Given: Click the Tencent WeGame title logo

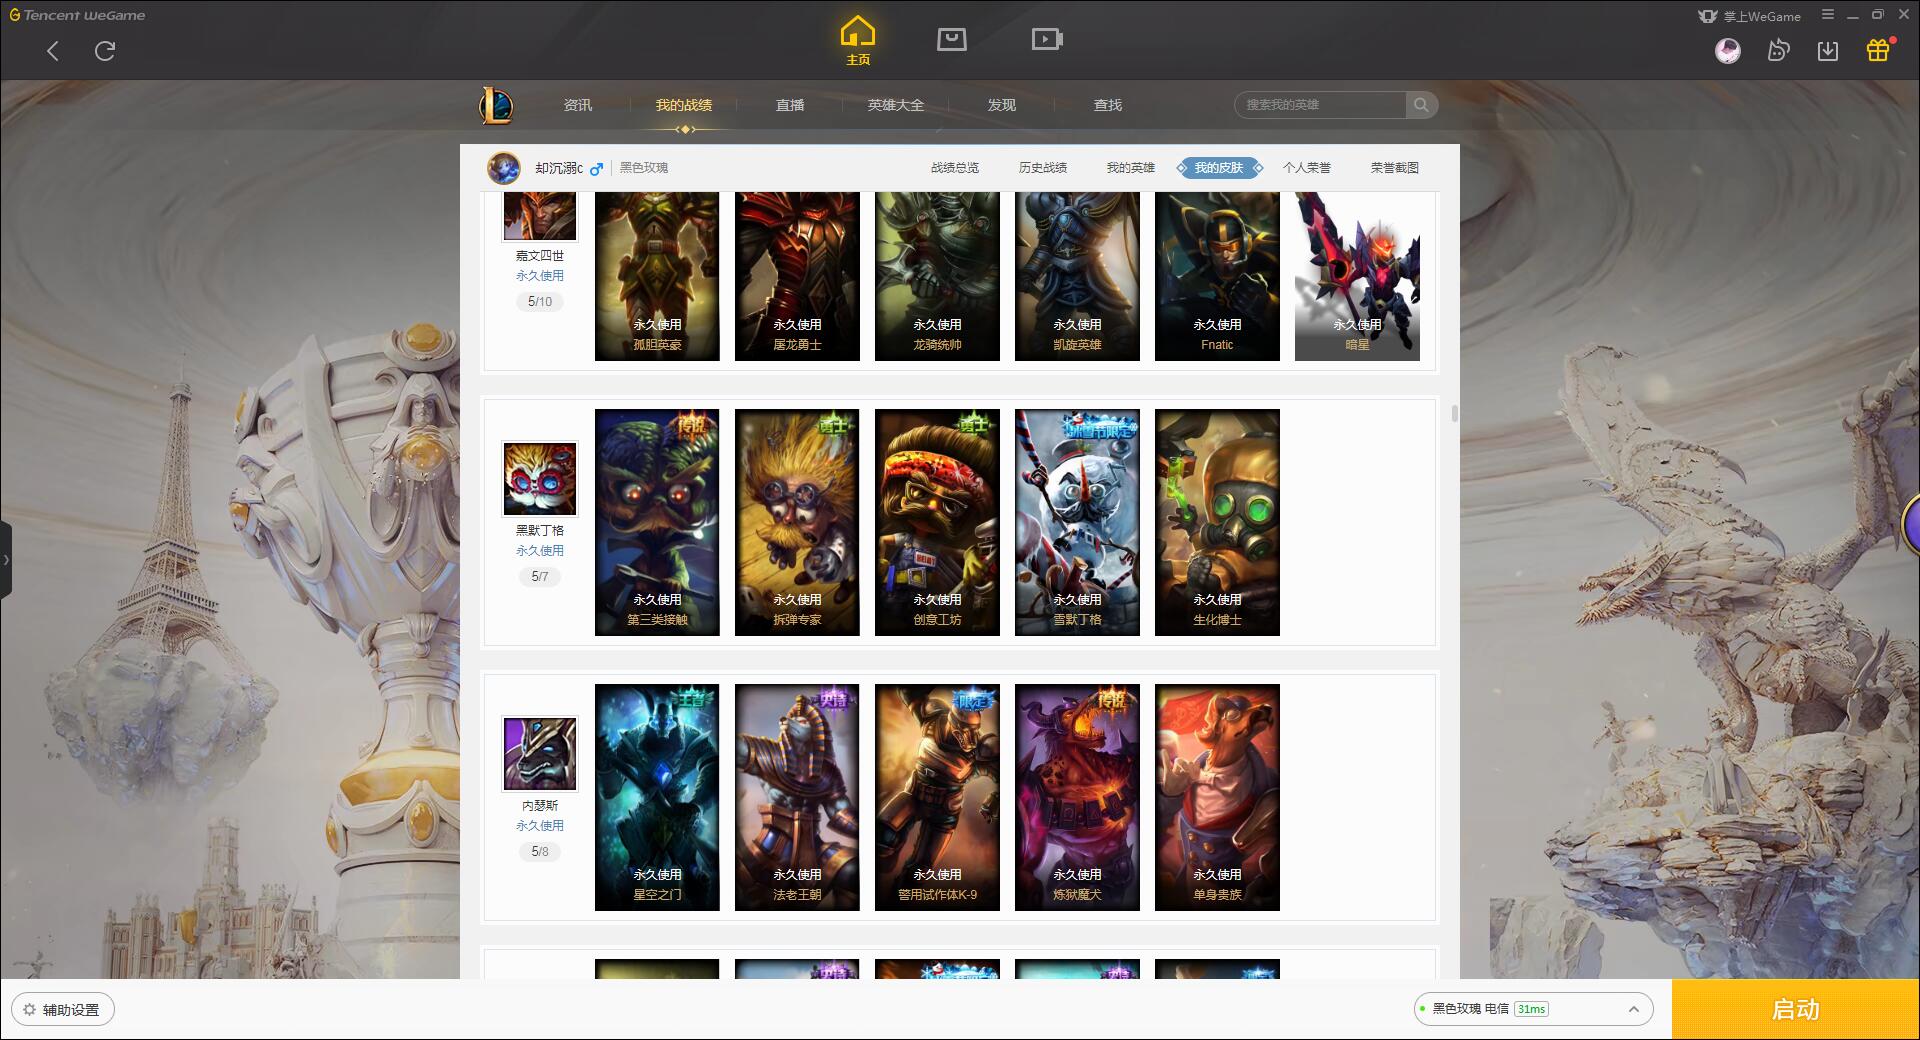Looking at the screenshot, I should coord(78,15).
